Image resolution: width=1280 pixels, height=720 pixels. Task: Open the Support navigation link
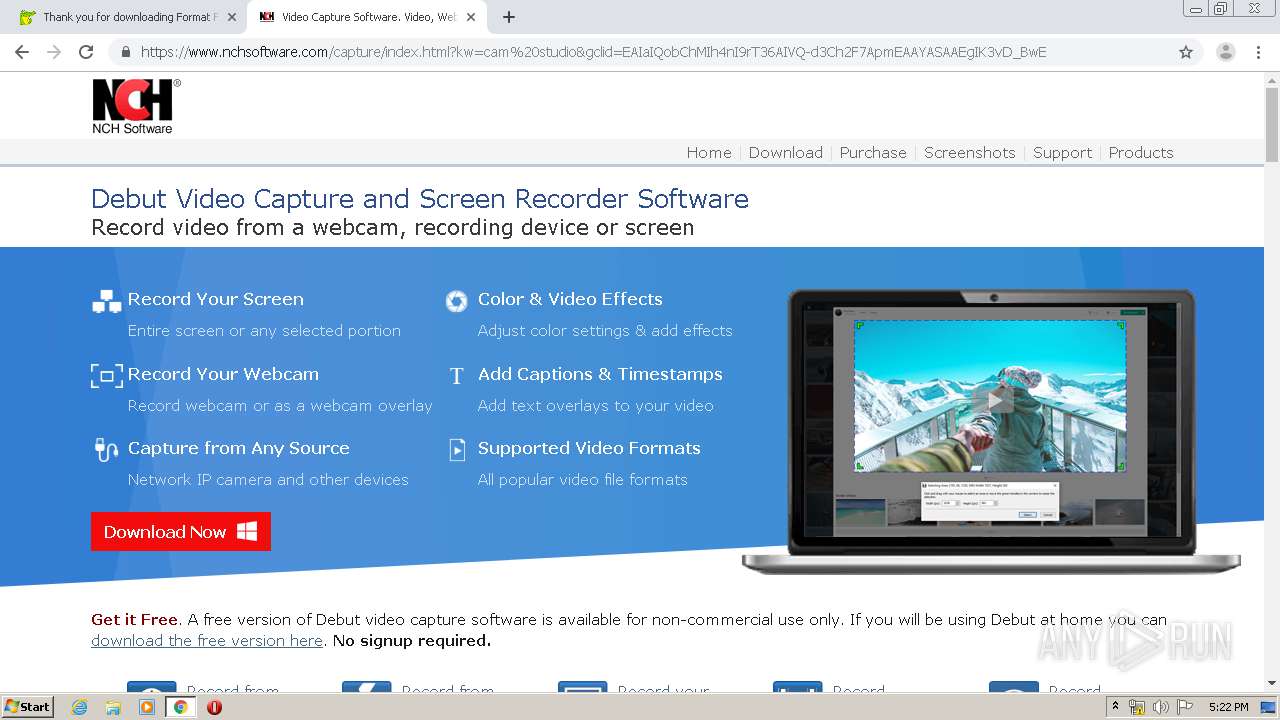click(x=1062, y=152)
